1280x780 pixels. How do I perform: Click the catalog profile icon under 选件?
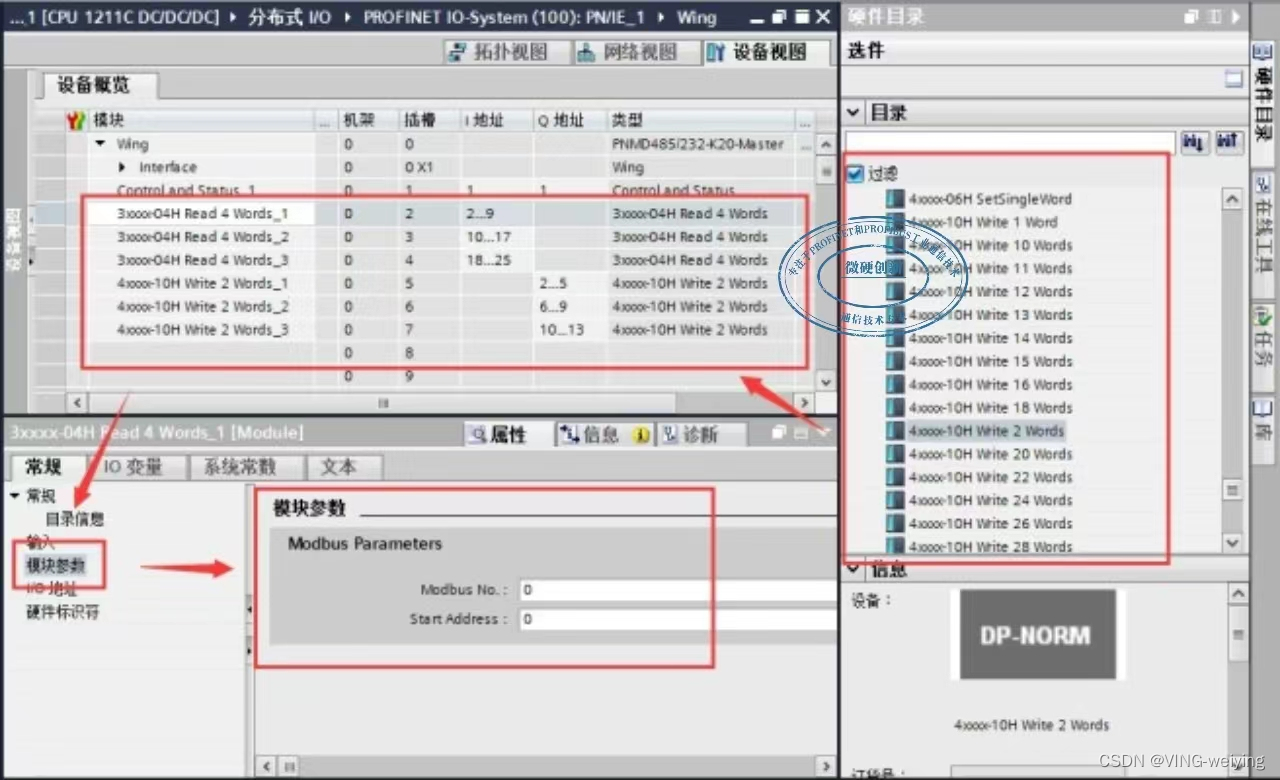(1234, 79)
